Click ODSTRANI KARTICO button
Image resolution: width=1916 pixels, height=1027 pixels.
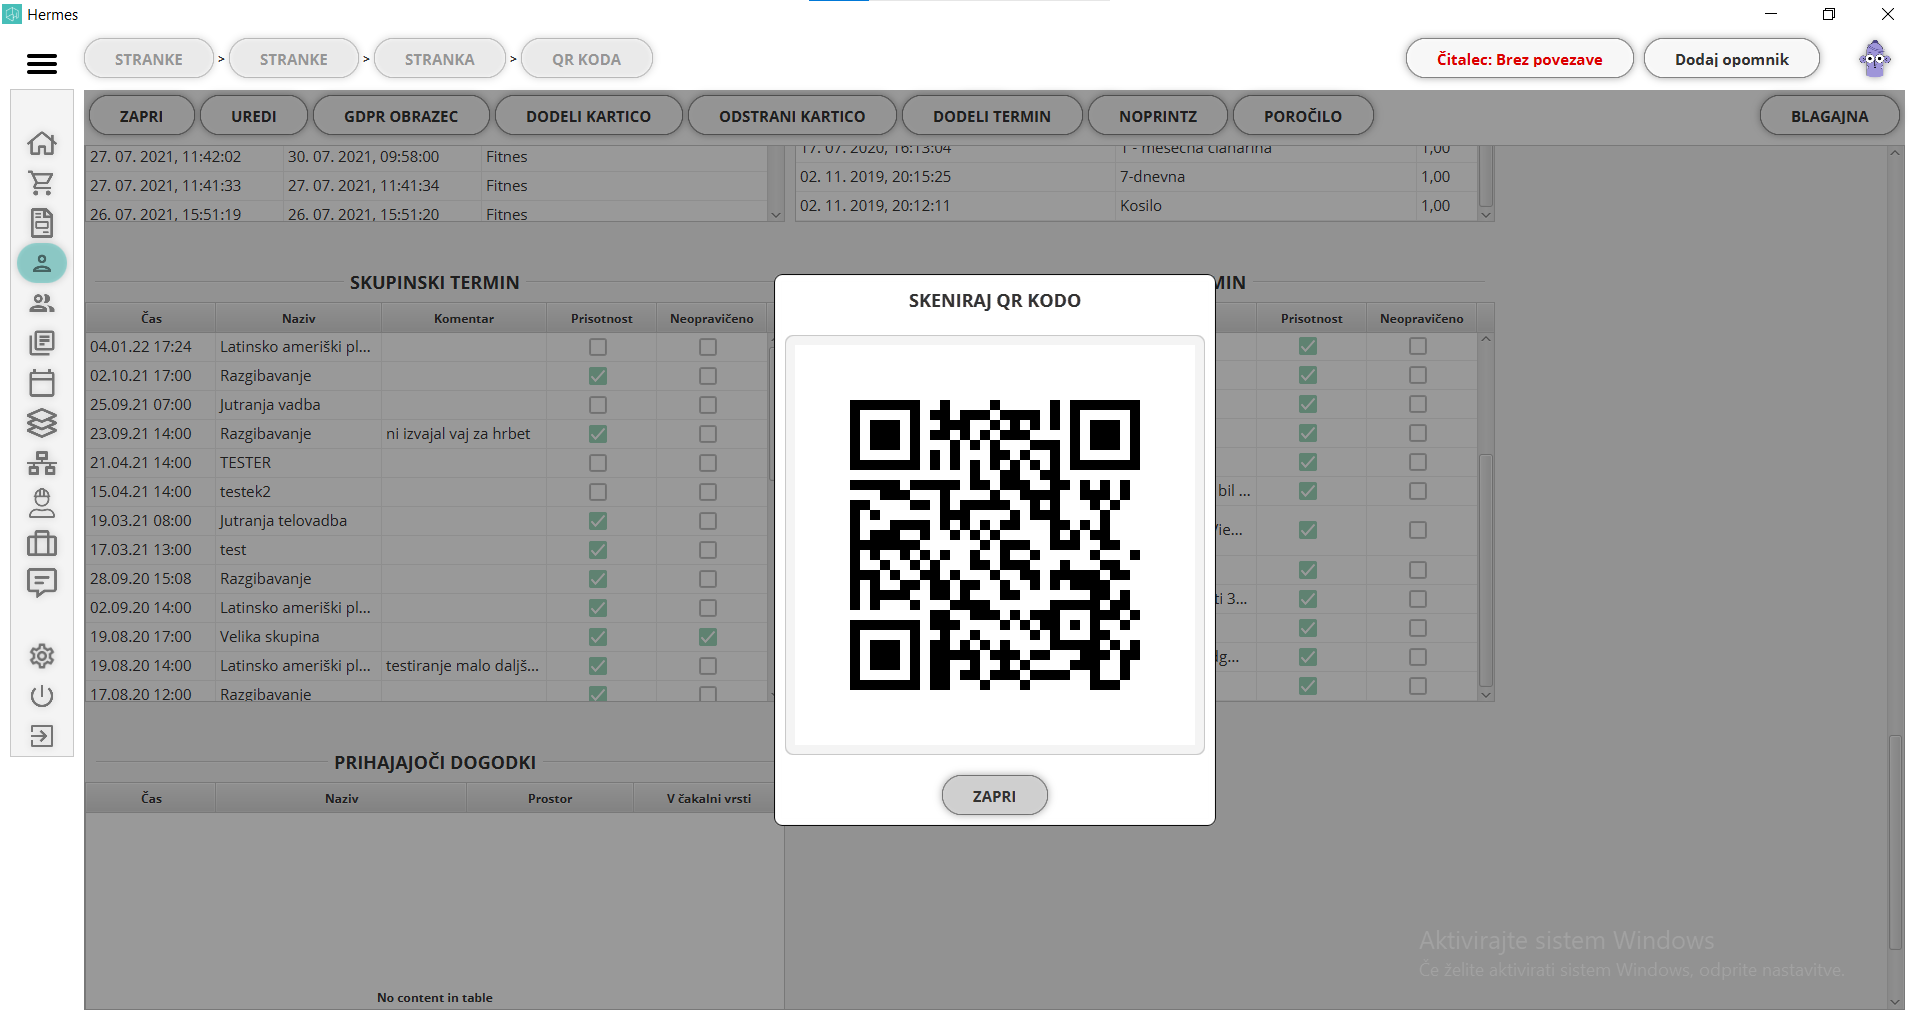pos(792,116)
